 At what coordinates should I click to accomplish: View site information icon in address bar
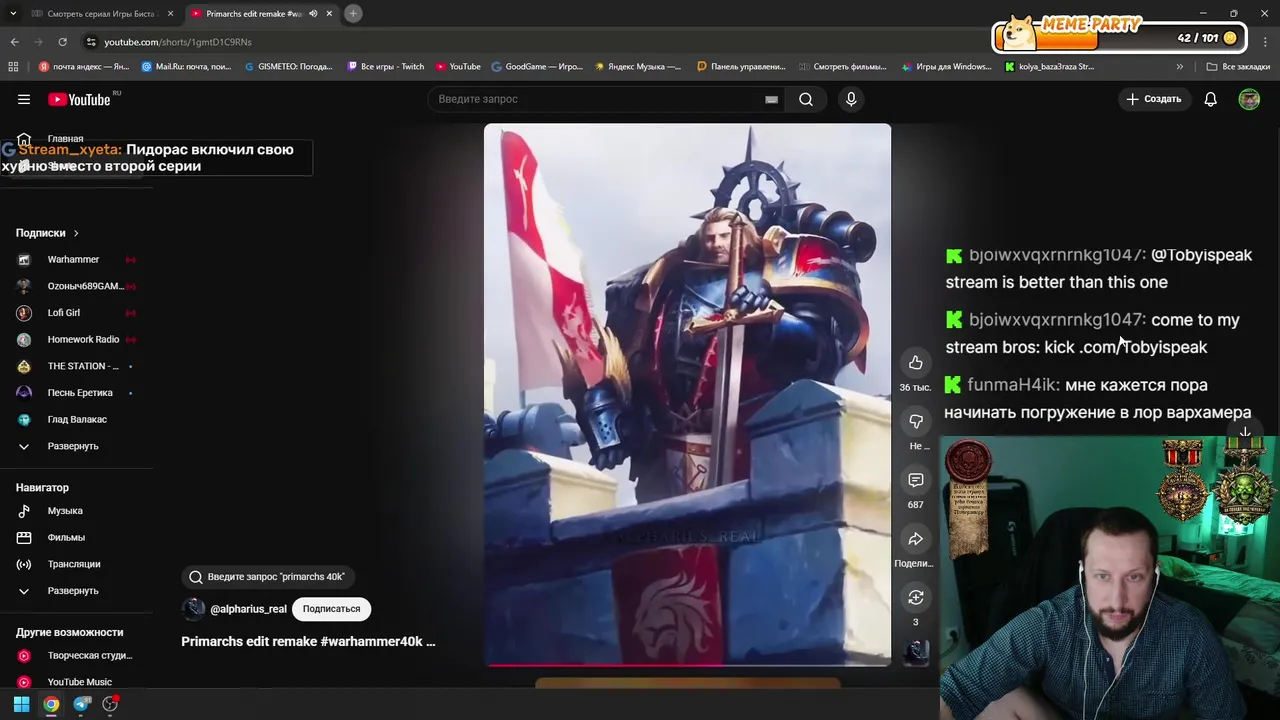[x=91, y=42]
